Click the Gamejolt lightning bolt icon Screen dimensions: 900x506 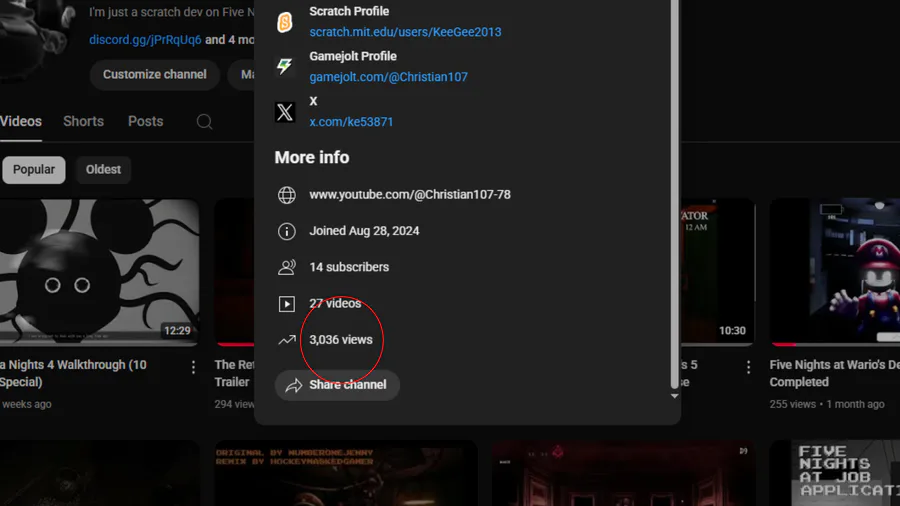pos(285,67)
